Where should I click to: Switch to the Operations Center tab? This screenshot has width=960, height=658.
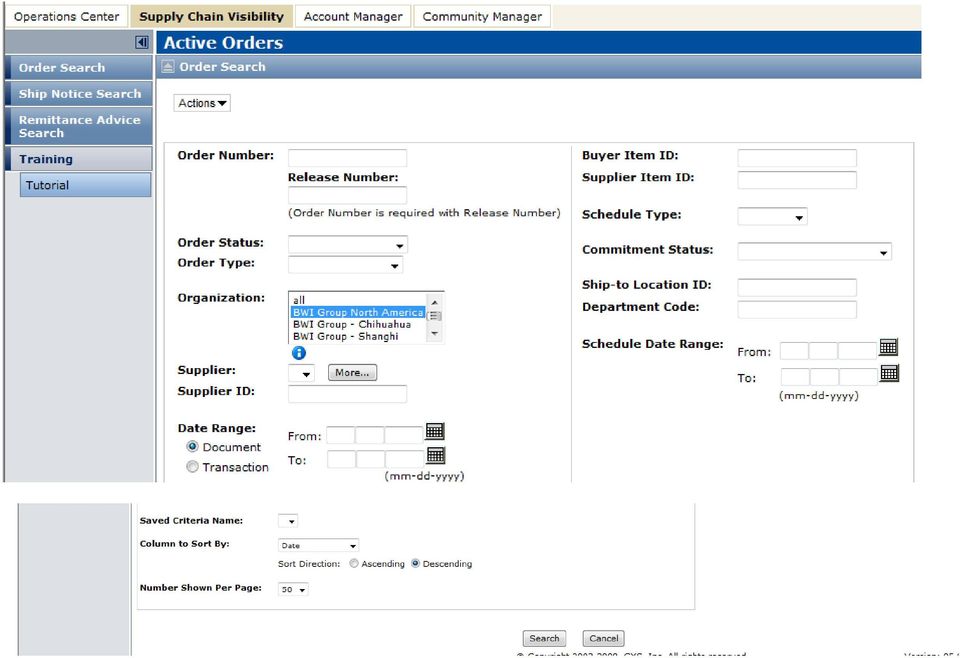click(x=67, y=17)
